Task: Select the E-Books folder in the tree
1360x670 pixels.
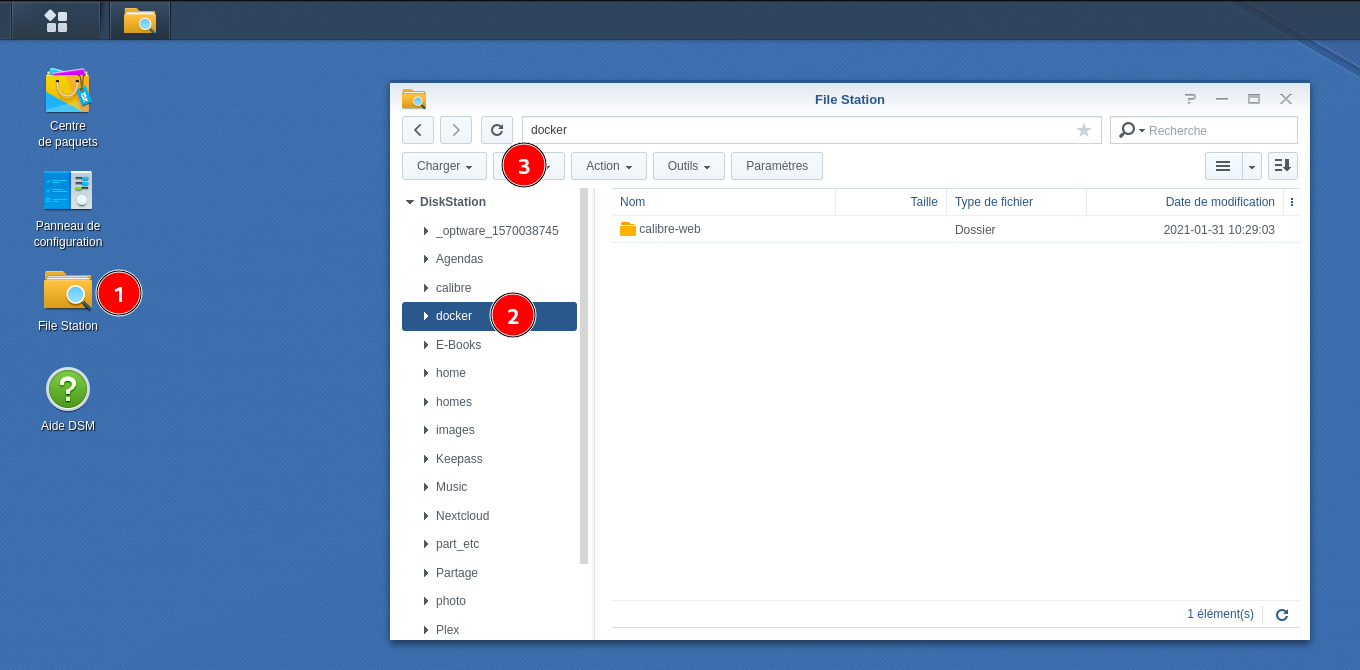Action: (x=458, y=345)
